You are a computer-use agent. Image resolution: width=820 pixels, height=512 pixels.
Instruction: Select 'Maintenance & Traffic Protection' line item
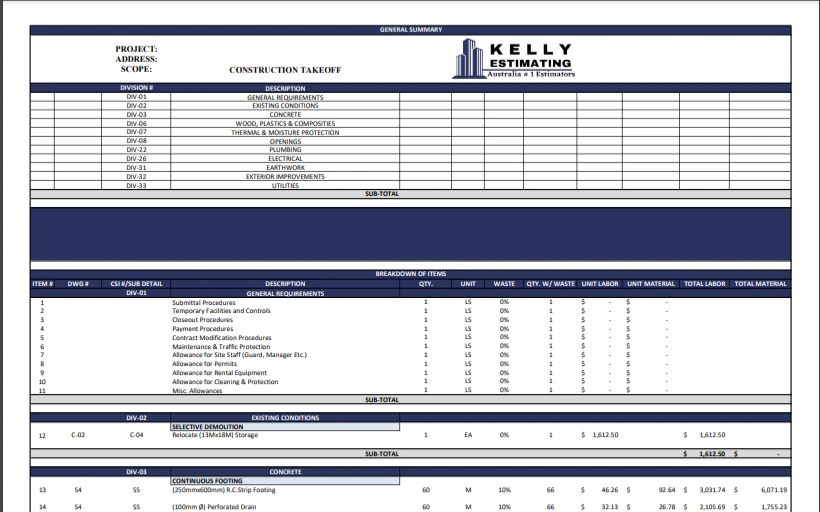tap(221, 346)
